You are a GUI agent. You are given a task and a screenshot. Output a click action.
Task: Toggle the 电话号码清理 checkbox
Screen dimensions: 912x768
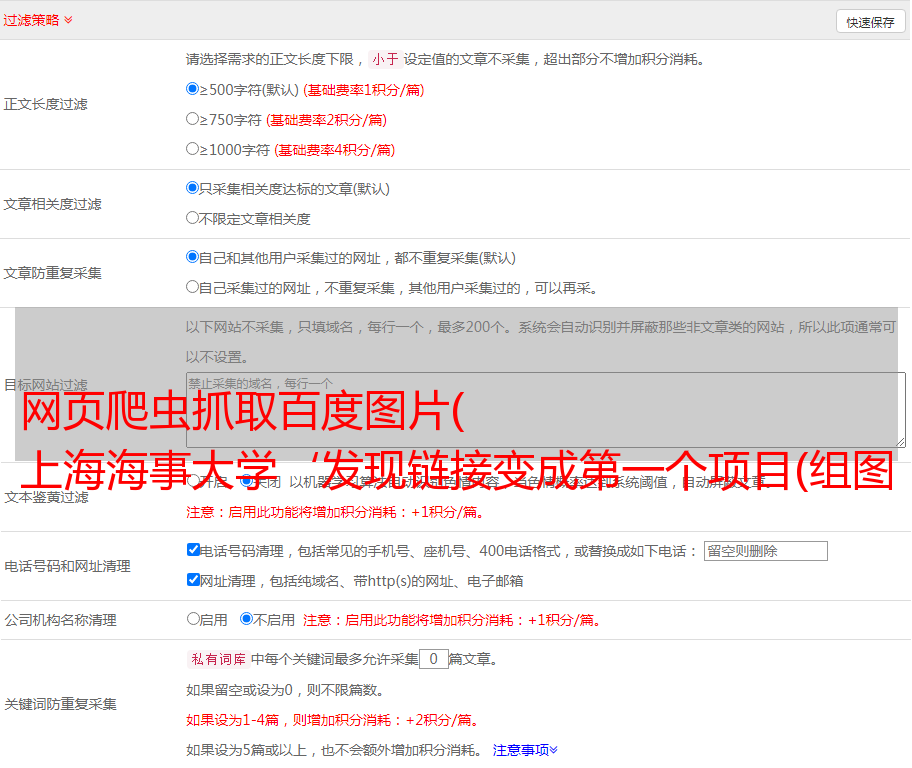tap(194, 550)
